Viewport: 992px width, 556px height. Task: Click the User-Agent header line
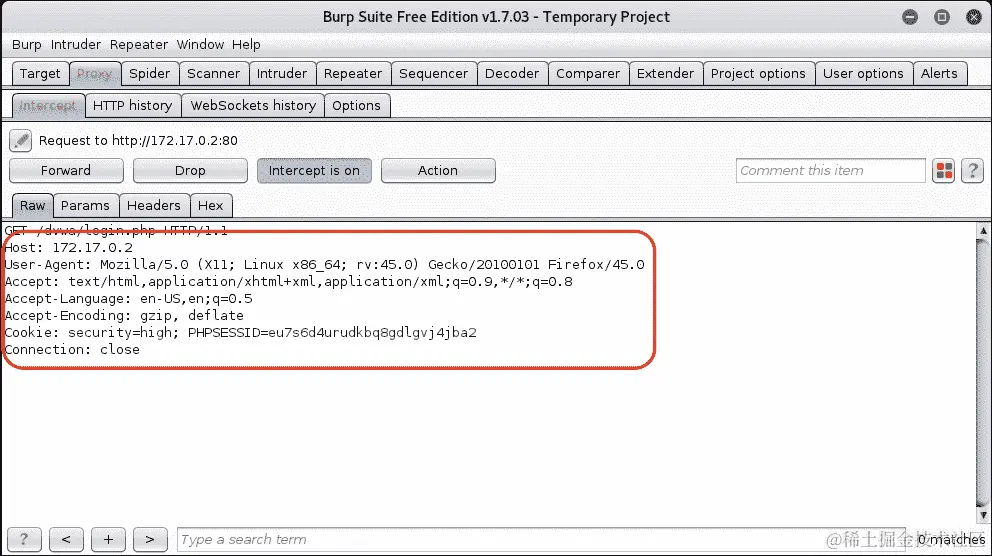point(325,264)
